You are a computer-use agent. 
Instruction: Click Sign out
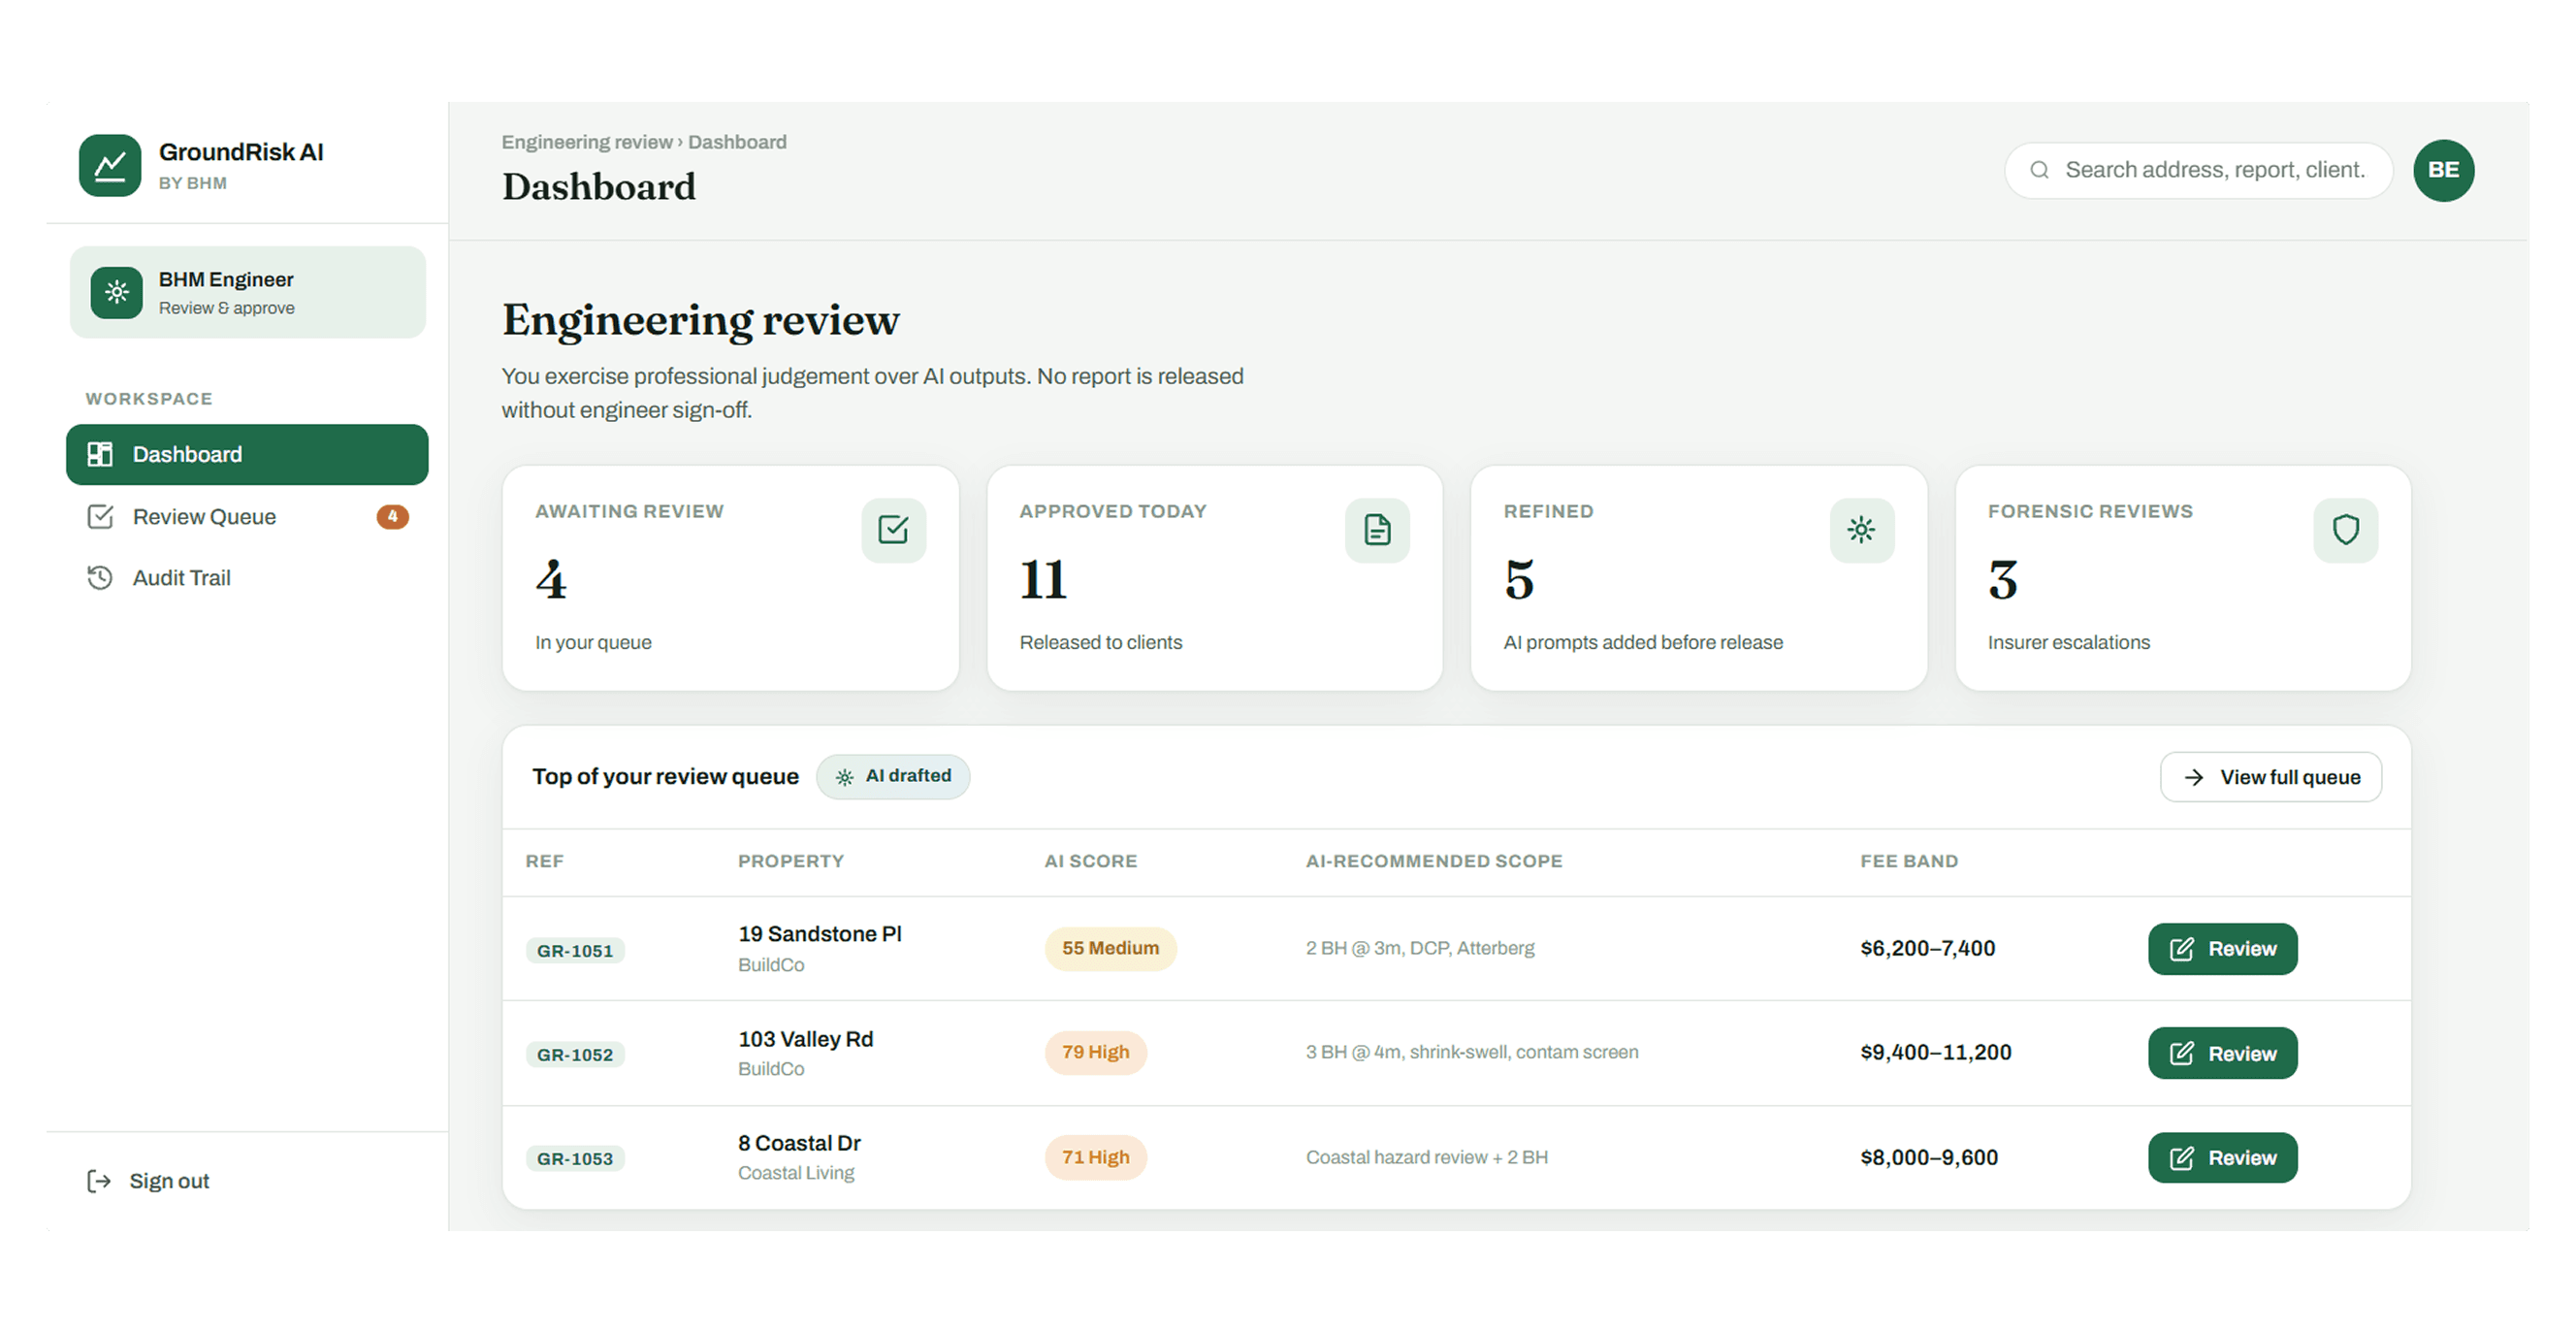[x=148, y=1181]
